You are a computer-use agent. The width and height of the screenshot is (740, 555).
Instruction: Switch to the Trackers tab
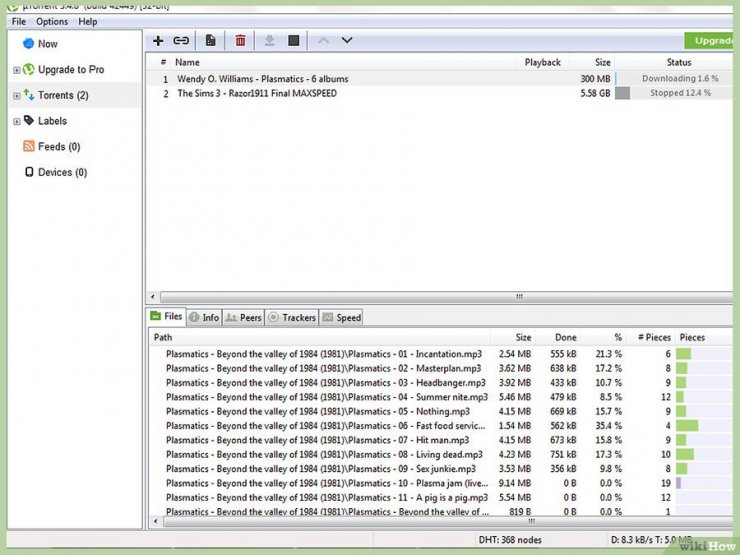(x=292, y=318)
